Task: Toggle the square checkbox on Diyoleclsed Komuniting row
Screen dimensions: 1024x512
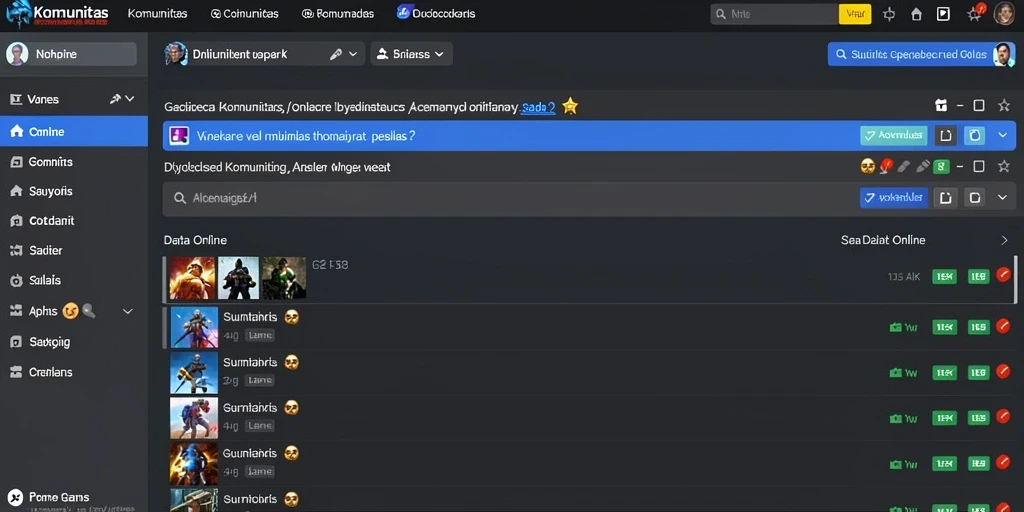Action: [979, 167]
